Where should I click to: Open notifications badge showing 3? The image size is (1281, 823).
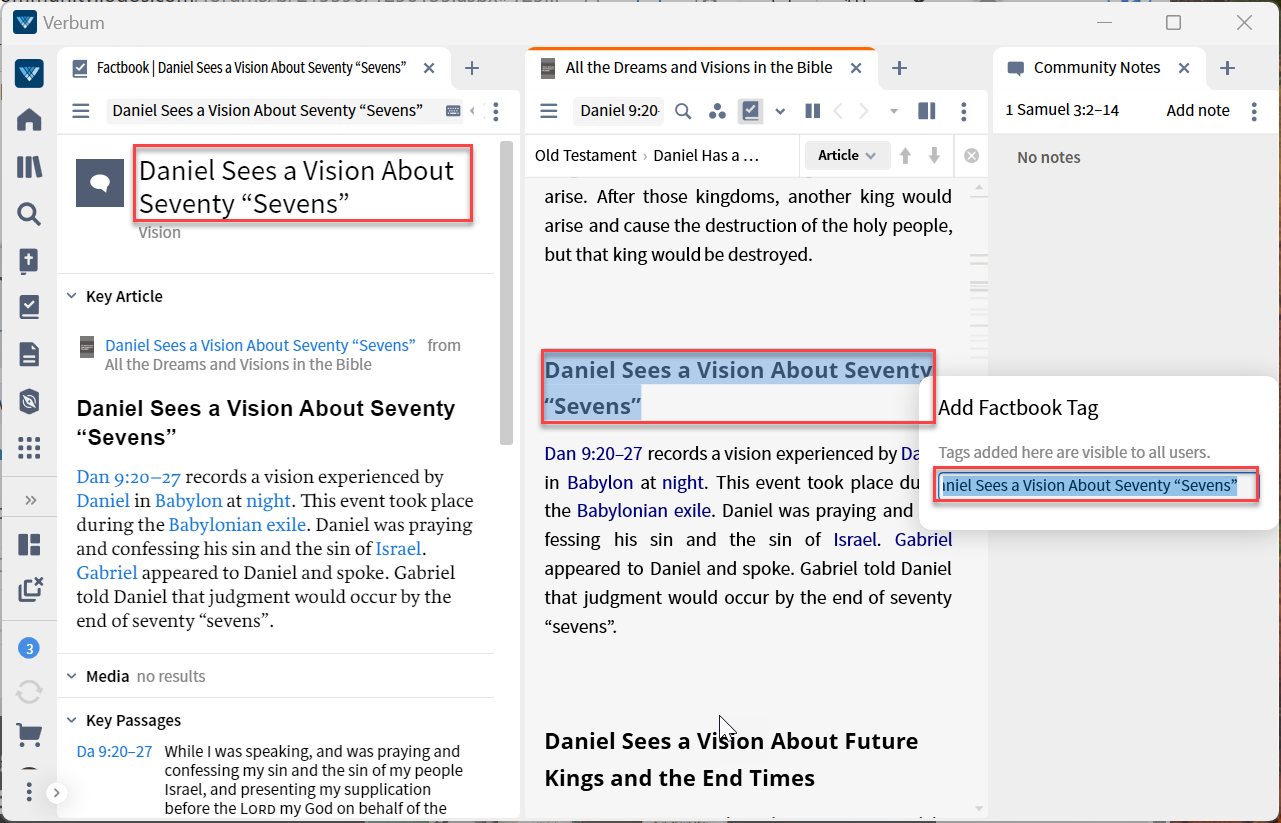[29, 649]
